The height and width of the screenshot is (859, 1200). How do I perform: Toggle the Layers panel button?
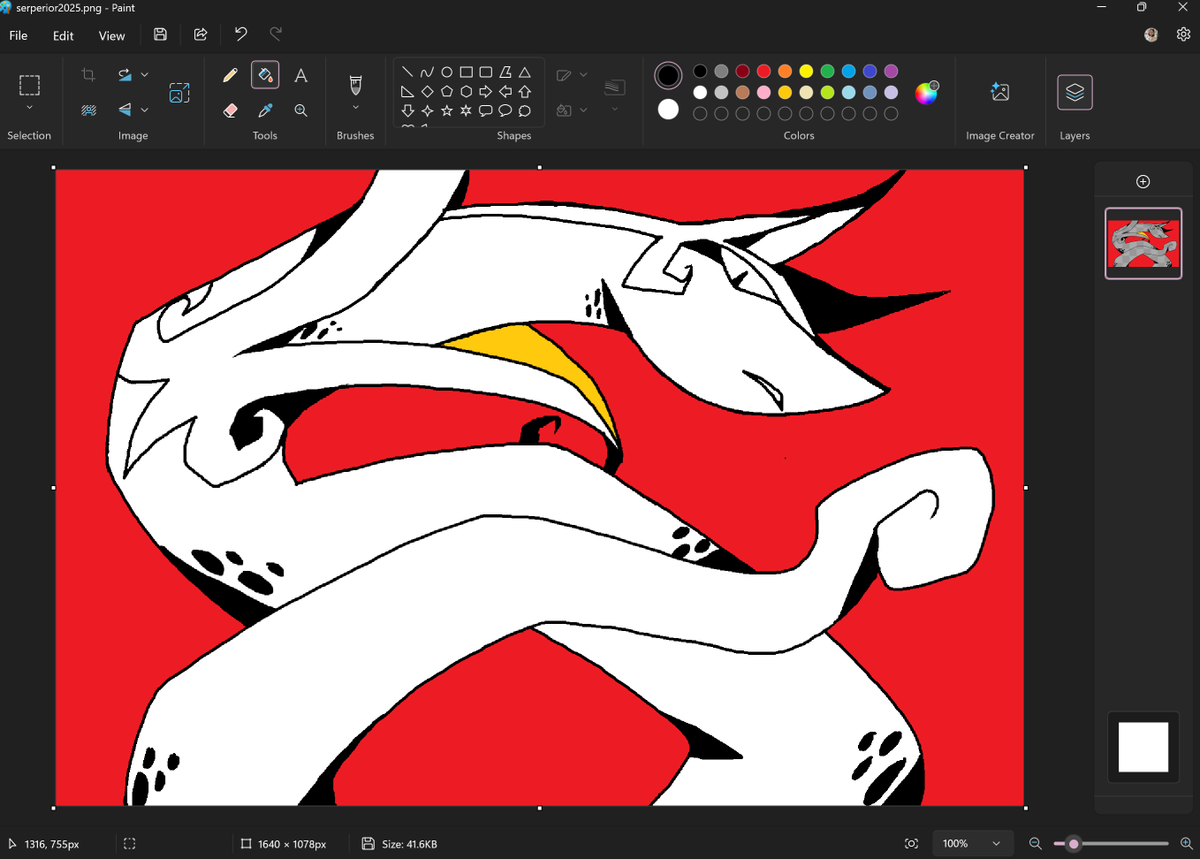pos(1075,92)
